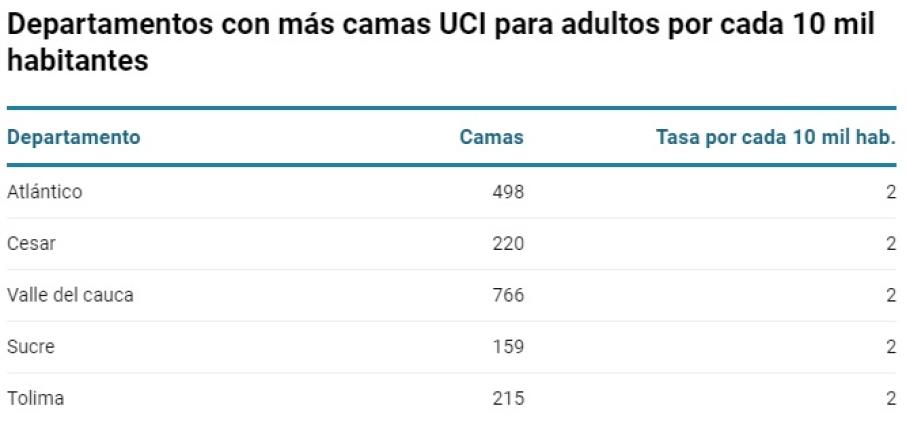This screenshot has height=432, width=906.
Task: Click the word "habitantes" in the title
Action: pos(78,61)
